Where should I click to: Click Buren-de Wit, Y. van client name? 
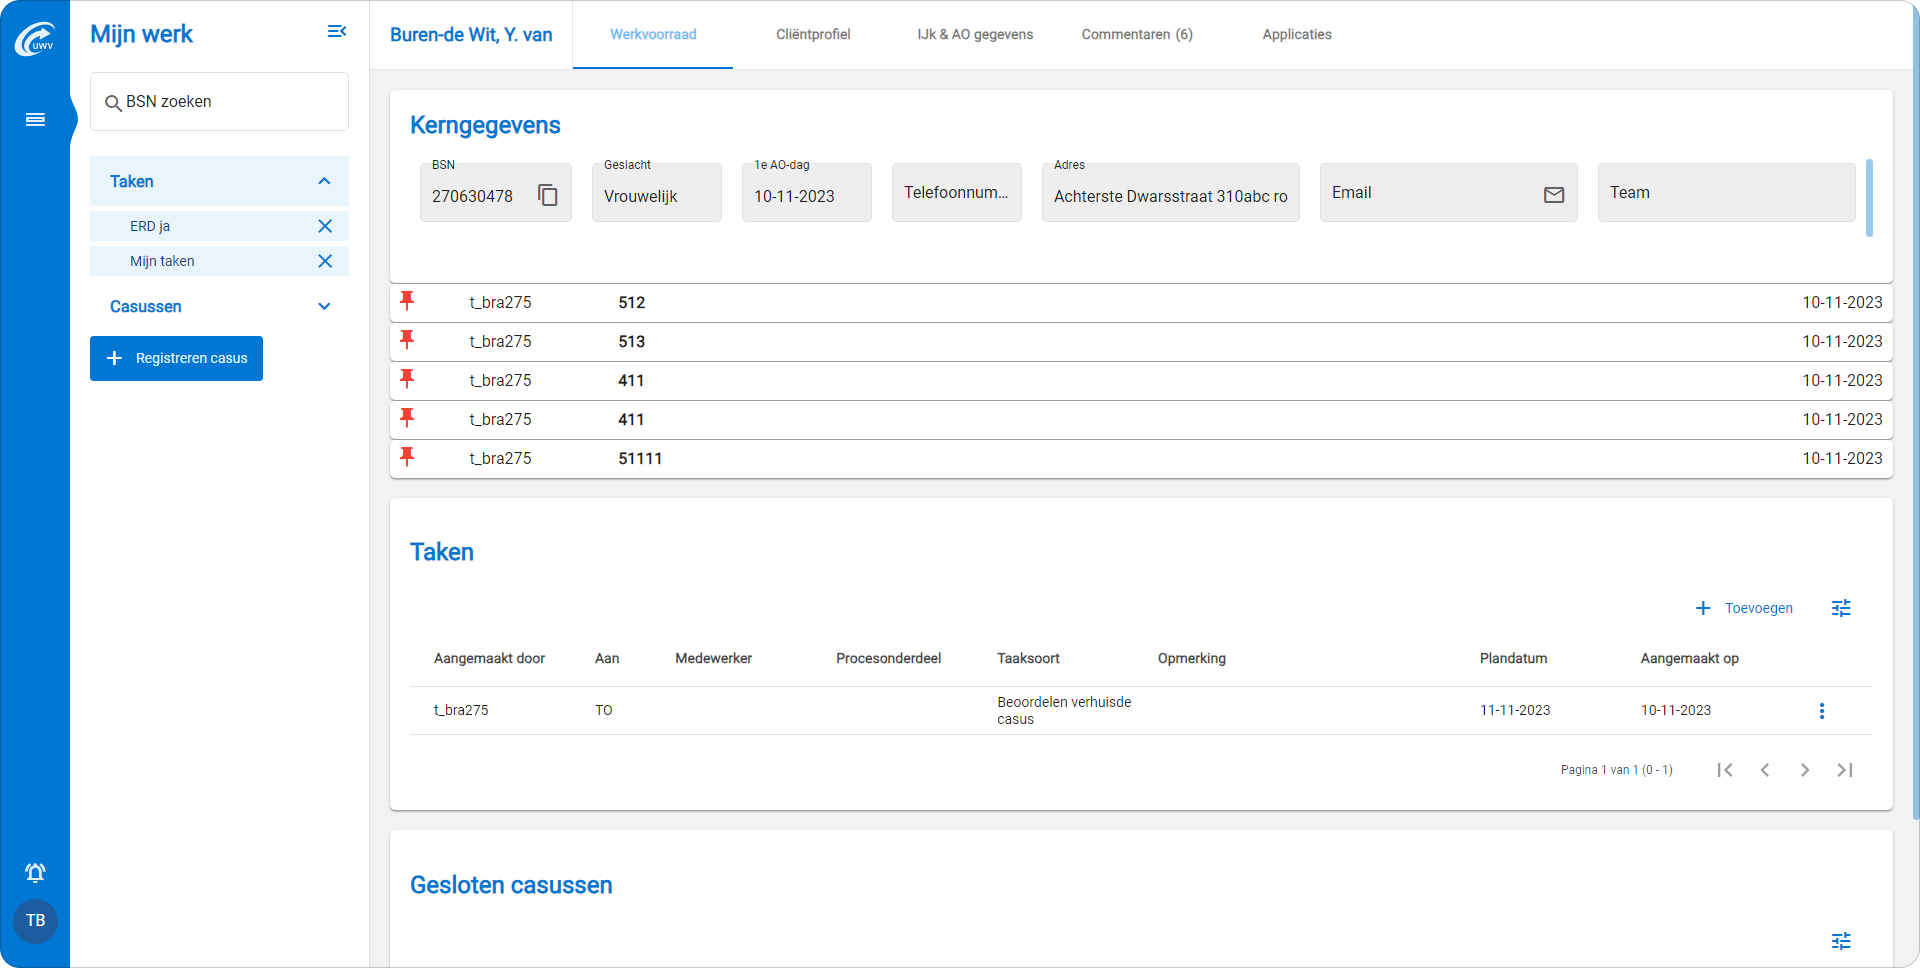click(471, 35)
